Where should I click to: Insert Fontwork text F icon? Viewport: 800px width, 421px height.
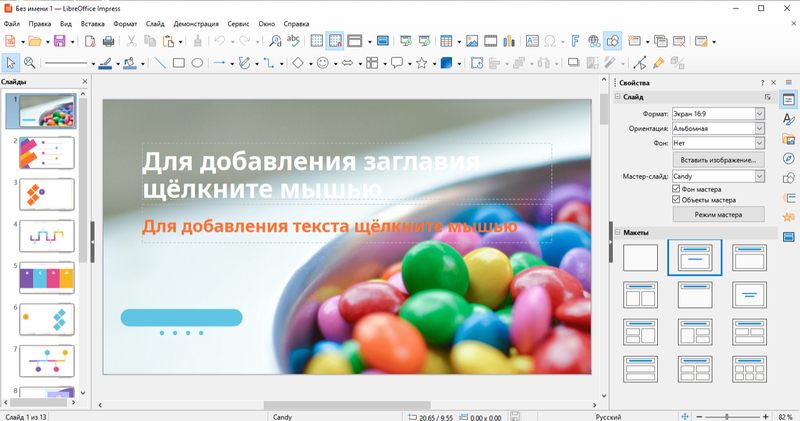pos(575,41)
